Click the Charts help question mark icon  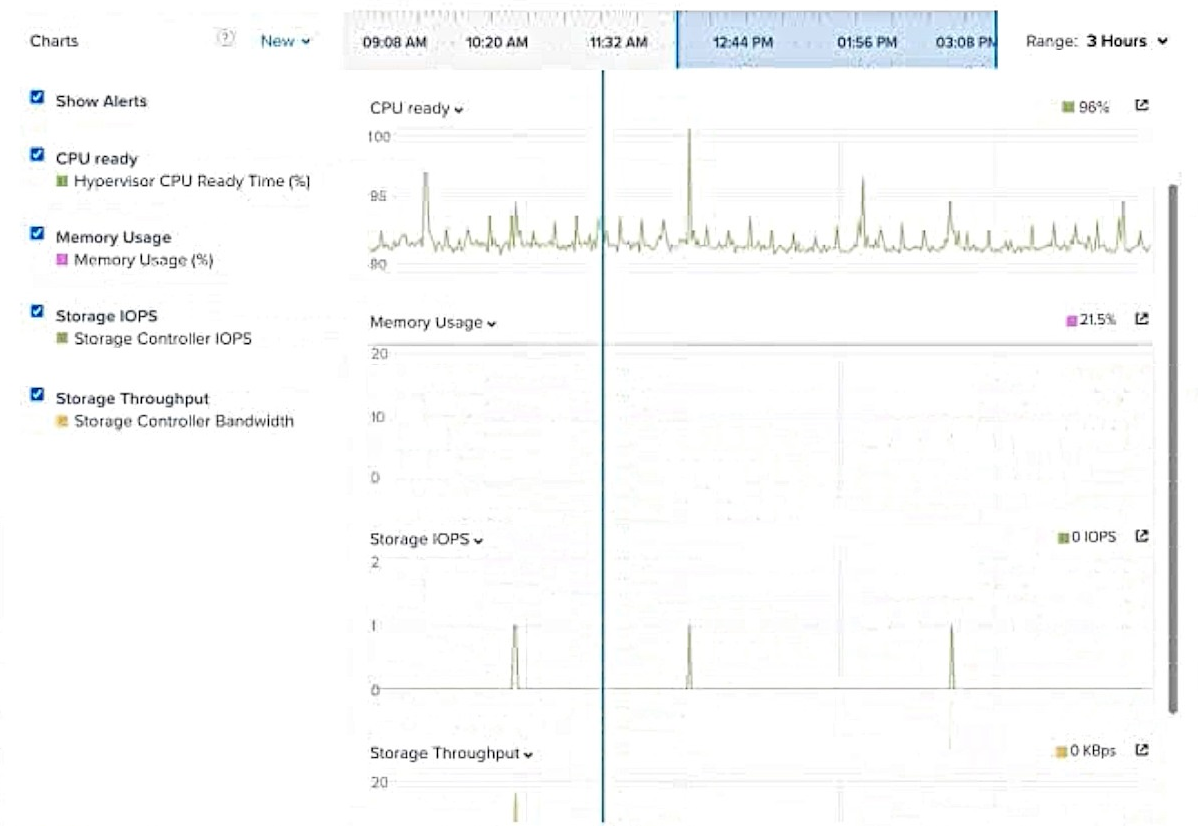click(x=226, y=39)
